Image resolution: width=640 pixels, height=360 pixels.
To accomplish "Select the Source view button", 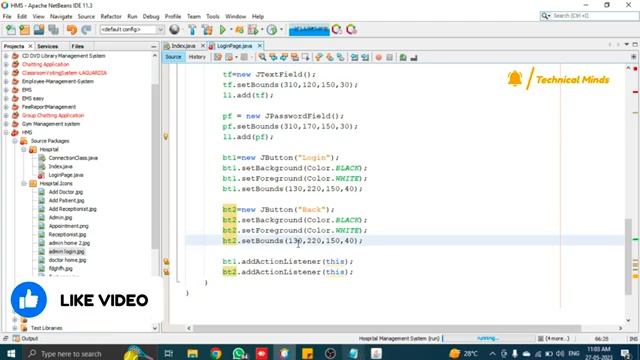I will click(173, 57).
